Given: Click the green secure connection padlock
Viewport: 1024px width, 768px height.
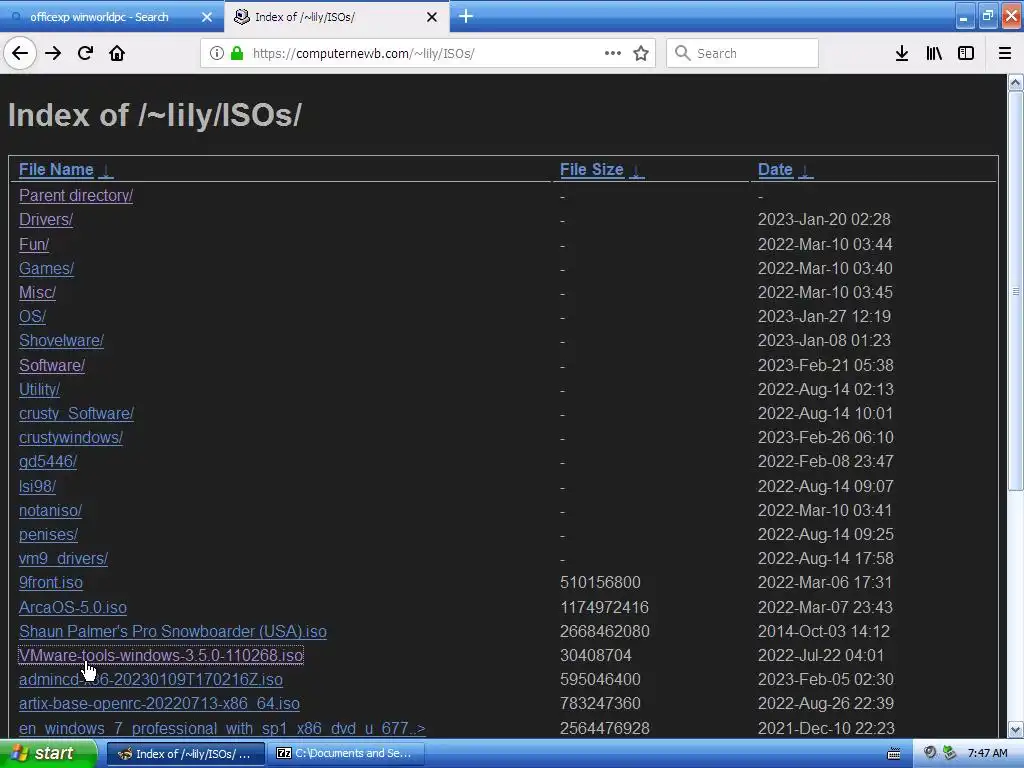Looking at the screenshot, I should [237, 53].
